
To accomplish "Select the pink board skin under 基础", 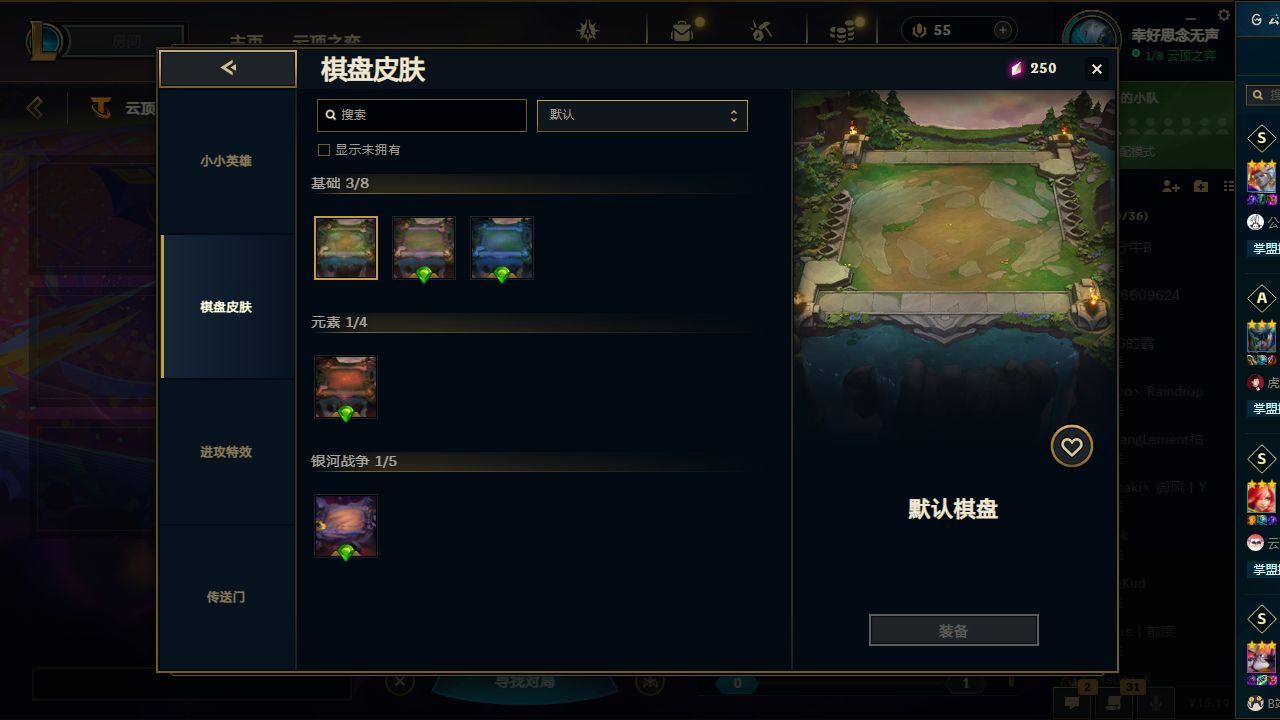I will pyautogui.click(x=424, y=248).
